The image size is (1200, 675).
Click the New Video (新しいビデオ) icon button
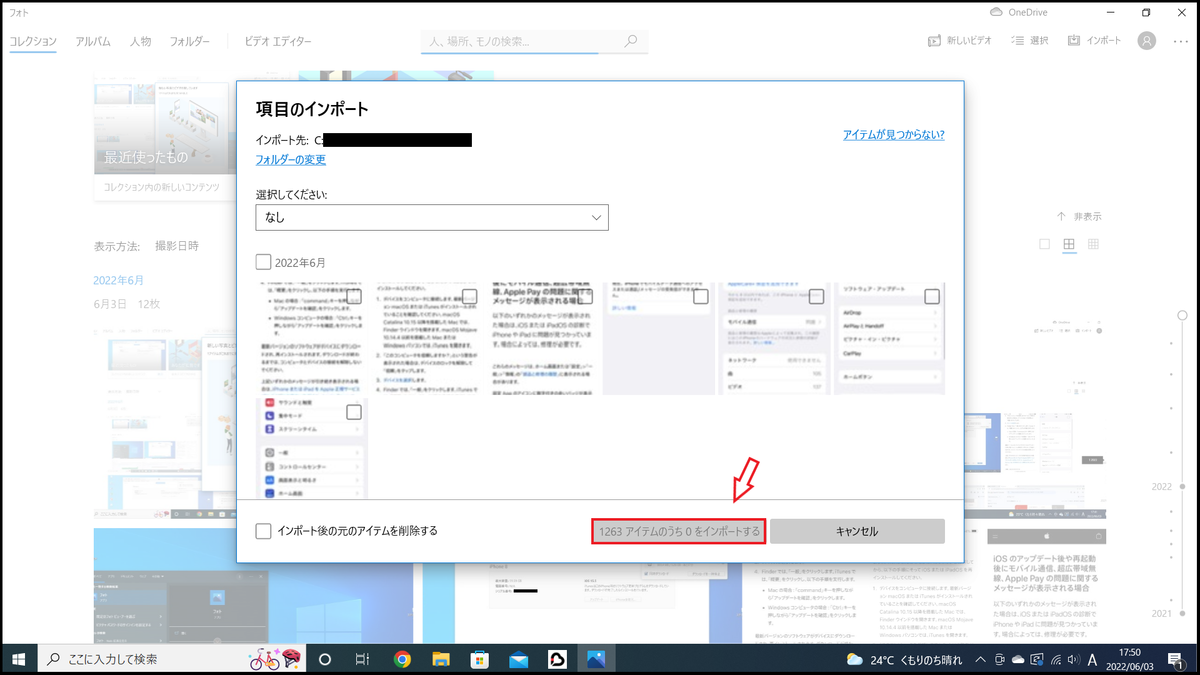tap(934, 41)
